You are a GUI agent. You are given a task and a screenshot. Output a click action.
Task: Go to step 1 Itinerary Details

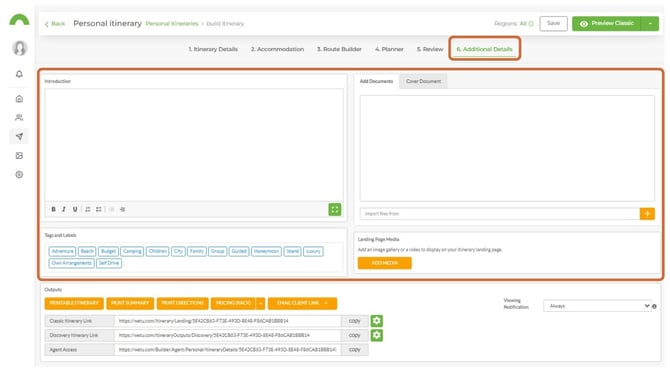[x=213, y=49]
